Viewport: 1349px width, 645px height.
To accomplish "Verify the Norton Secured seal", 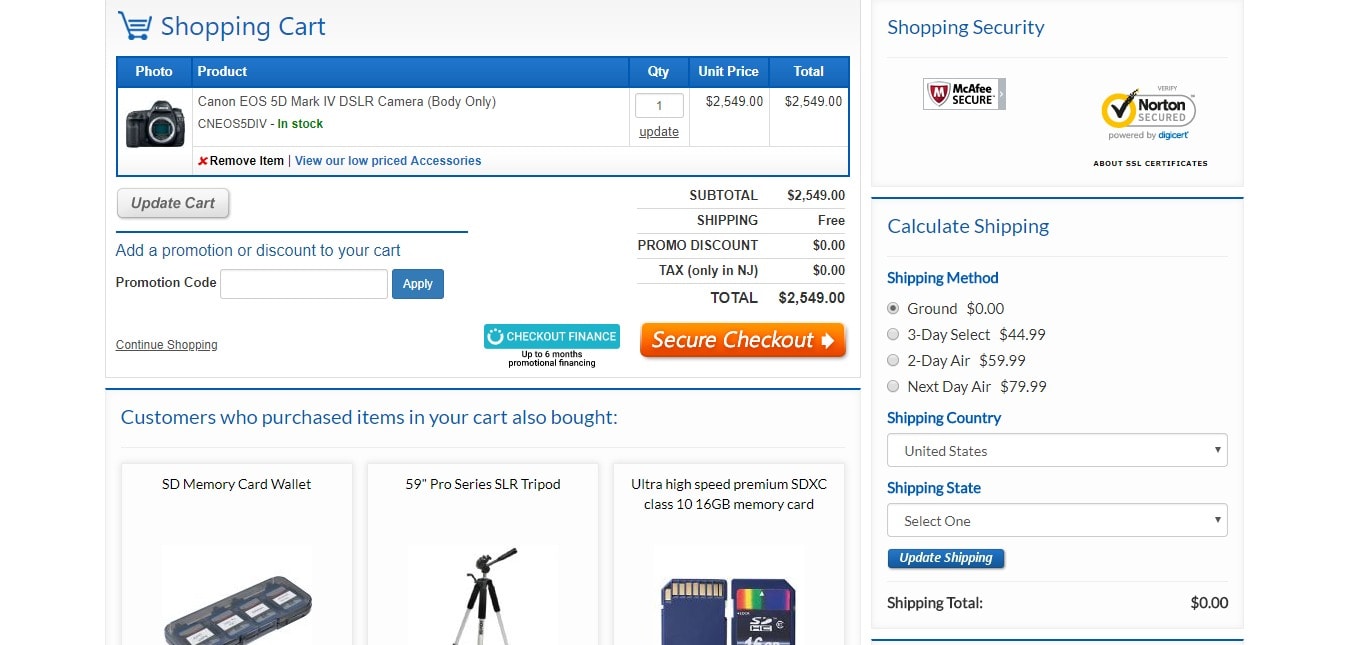I will tap(1148, 113).
